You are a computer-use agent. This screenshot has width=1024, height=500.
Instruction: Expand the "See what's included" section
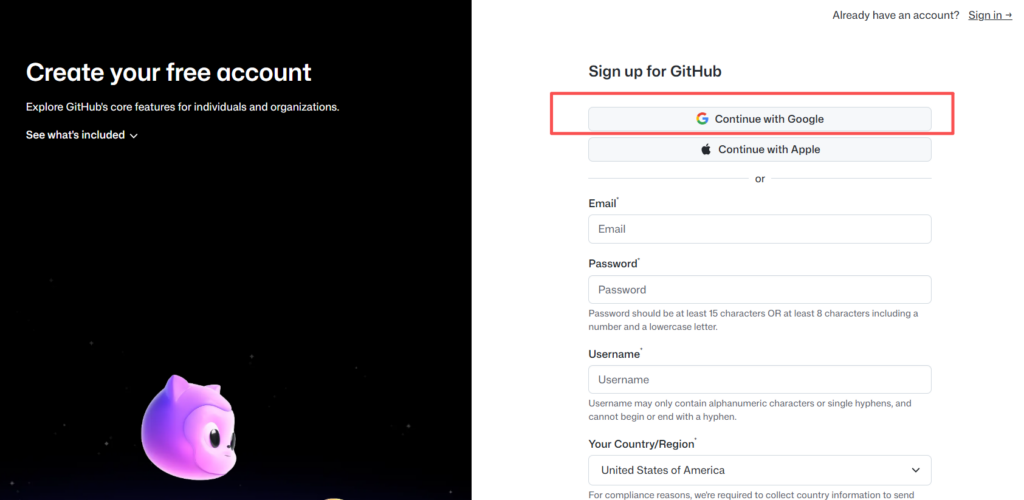coord(76,135)
